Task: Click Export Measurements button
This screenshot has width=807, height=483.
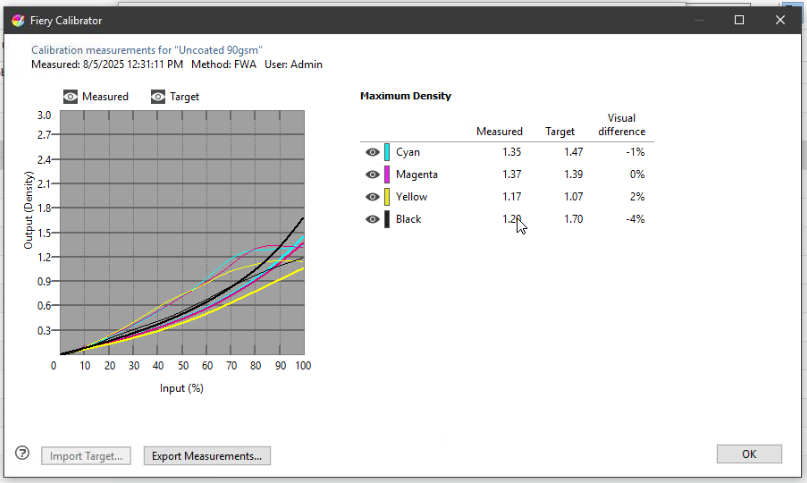Action: pos(207,456)
